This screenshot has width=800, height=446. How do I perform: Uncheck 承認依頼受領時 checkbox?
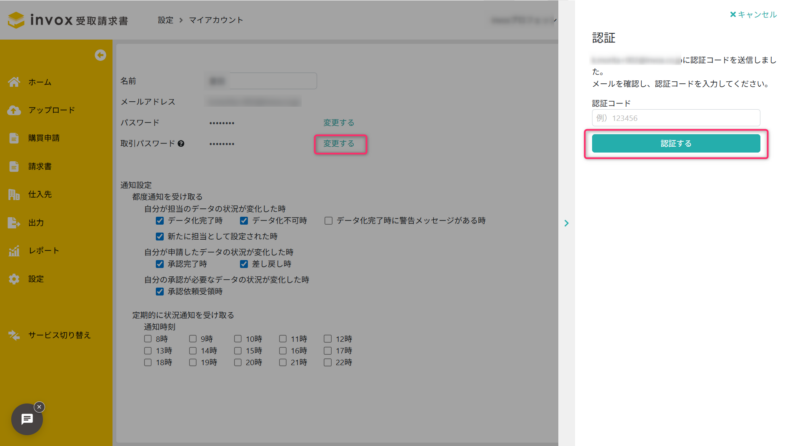pos(160,291)
